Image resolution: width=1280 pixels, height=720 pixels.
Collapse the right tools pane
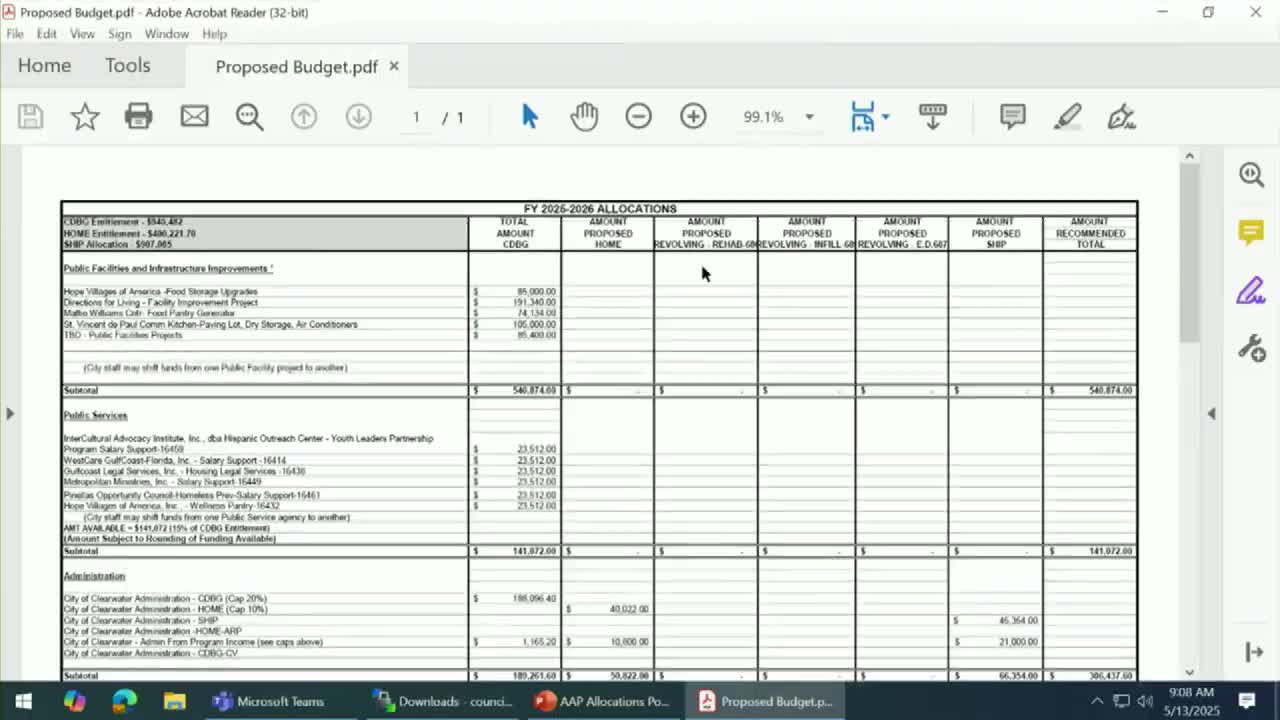(x=1212, y=413)
